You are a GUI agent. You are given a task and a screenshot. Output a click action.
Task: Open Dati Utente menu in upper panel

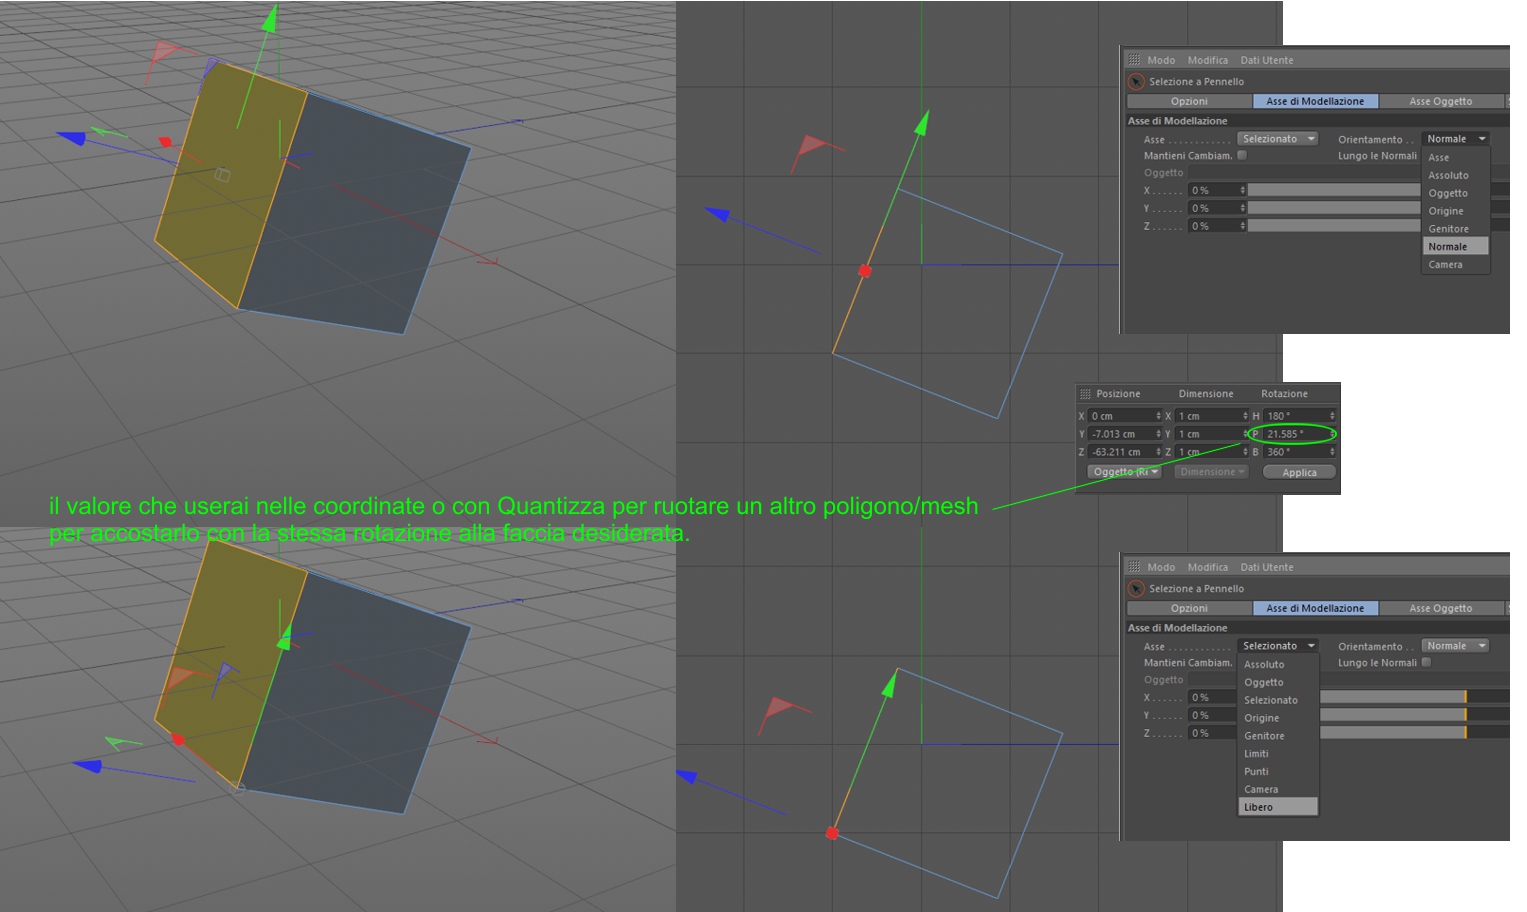(x=1267, y=60)
